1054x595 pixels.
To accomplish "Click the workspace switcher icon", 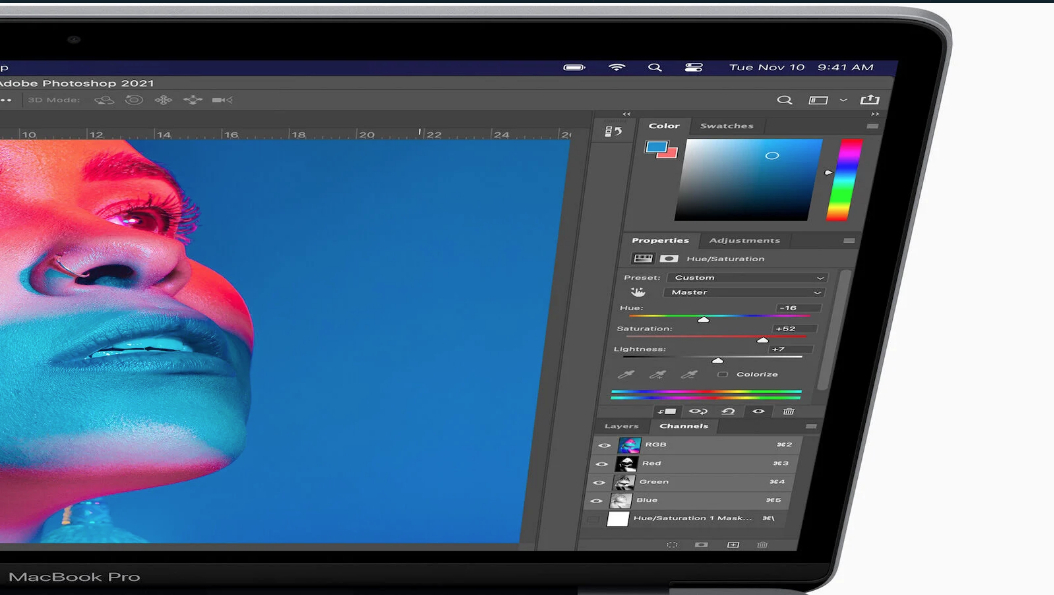I will pyautogui.click(x=818, y=100).
